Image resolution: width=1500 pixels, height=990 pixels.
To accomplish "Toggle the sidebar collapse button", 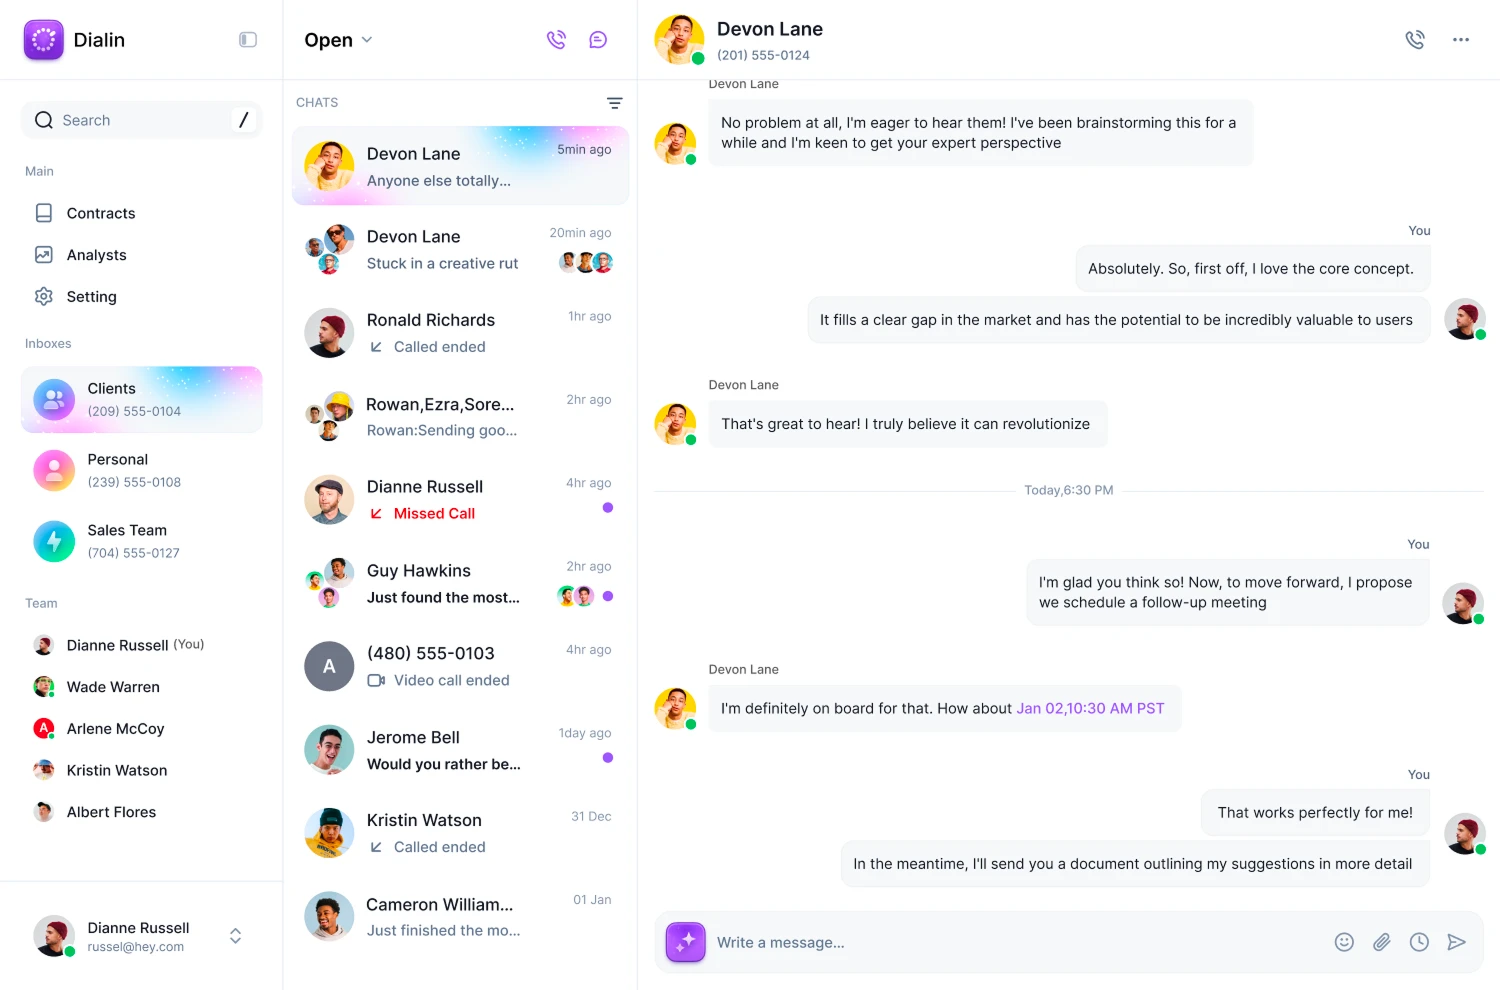I will tap(248, 40).
